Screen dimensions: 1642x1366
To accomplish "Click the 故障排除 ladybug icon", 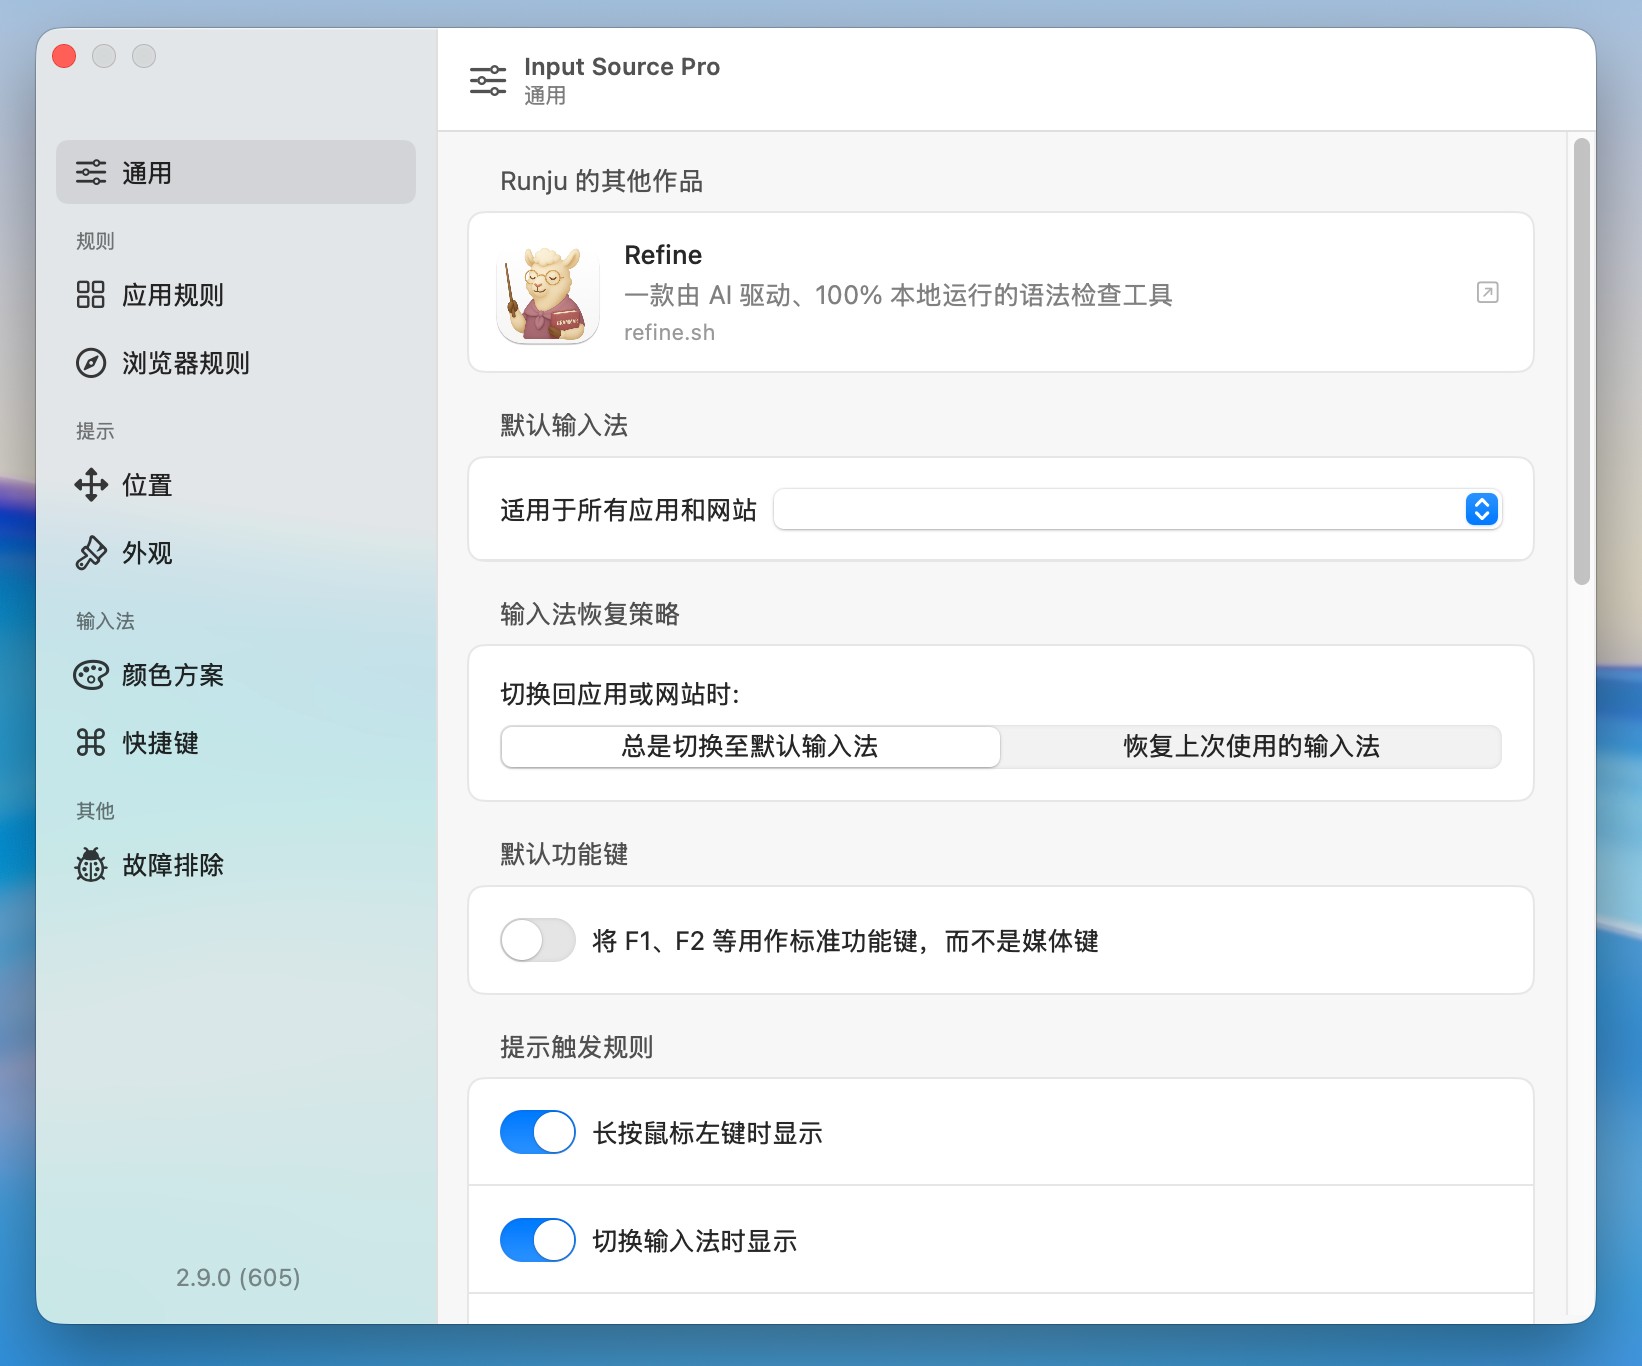I will [x=91, y=865].
